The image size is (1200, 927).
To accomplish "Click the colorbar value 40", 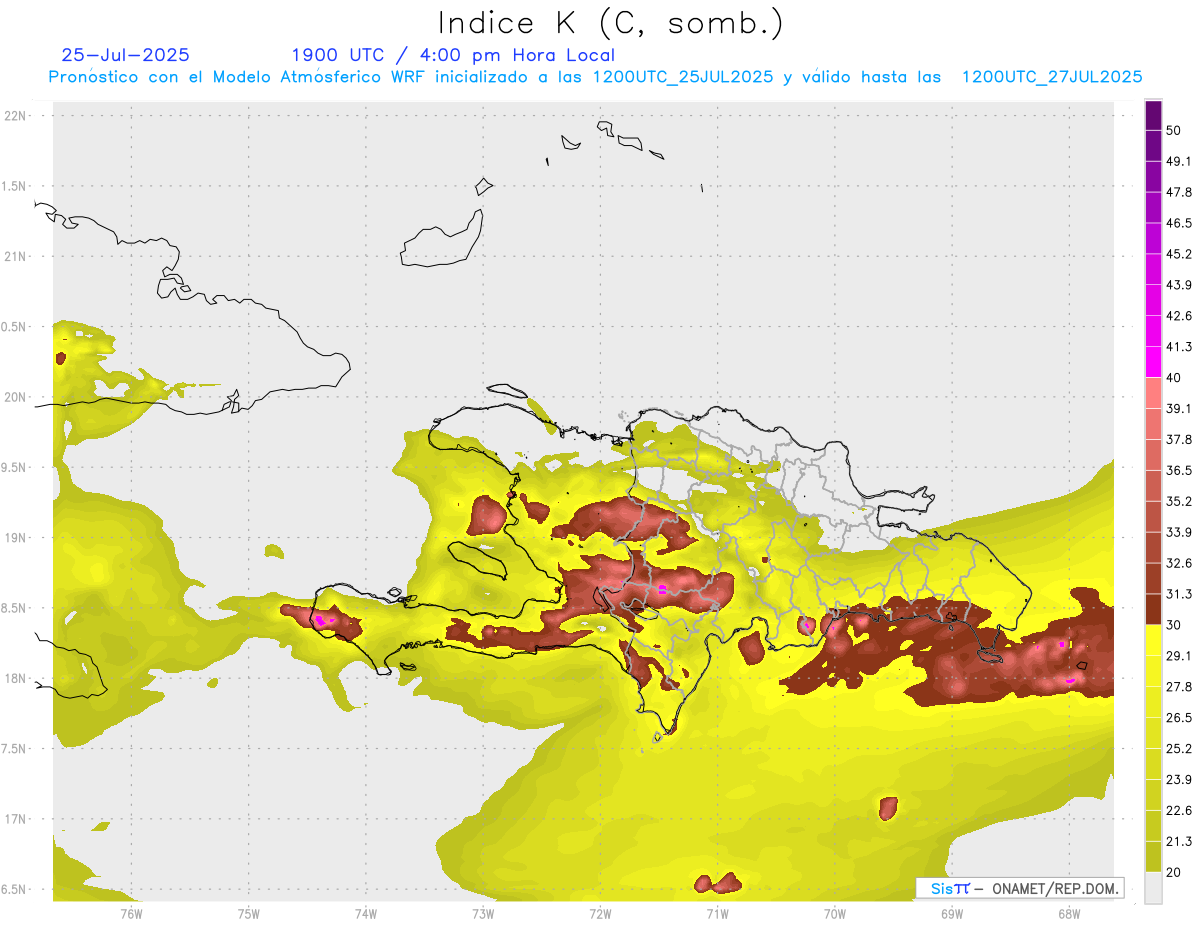I will pos(1173,378).
